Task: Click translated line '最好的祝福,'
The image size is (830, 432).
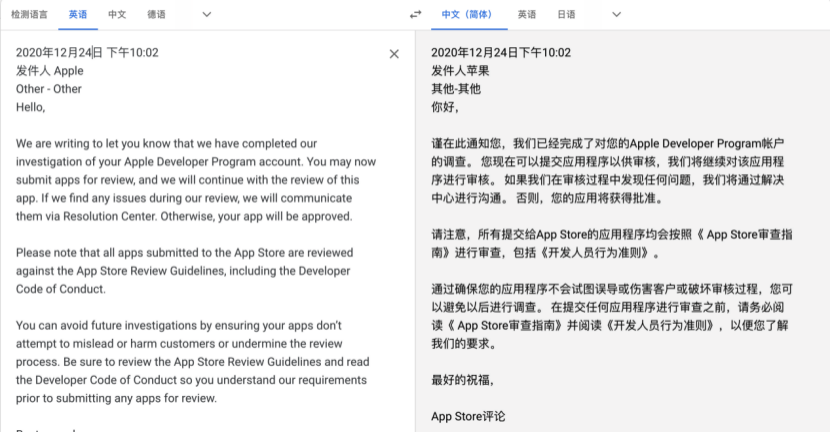Action: pyautogui.click(x=462, y=380)
